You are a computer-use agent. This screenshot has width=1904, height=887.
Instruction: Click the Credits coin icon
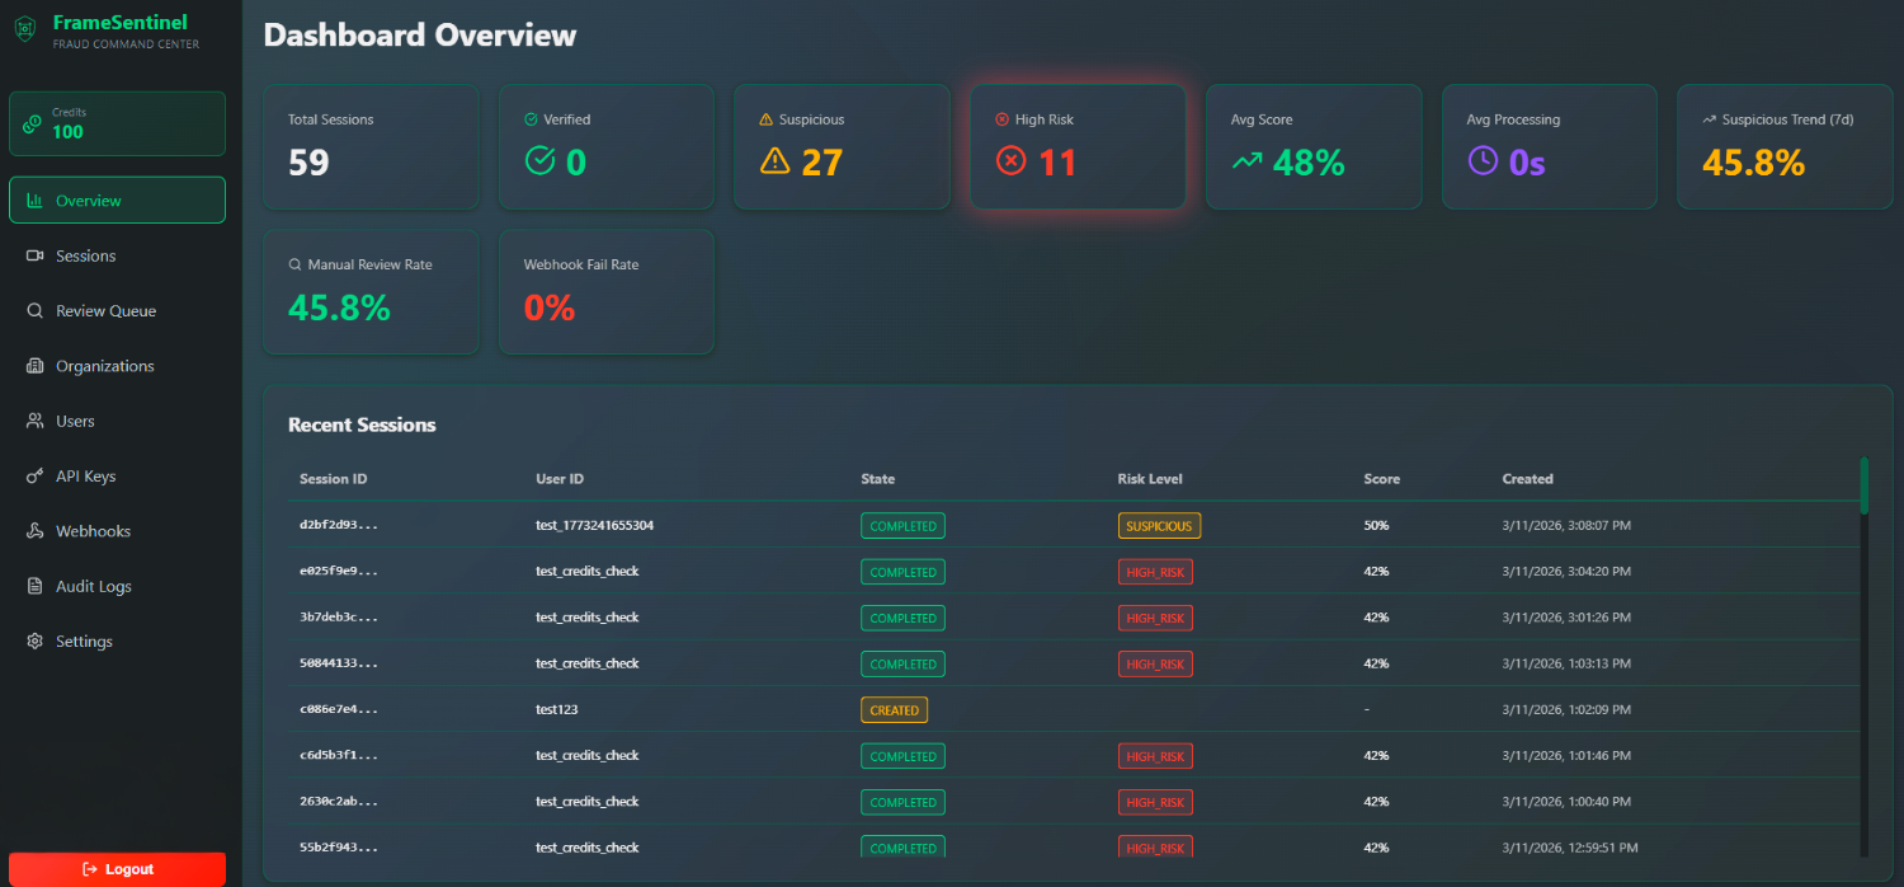click(33, 124)
